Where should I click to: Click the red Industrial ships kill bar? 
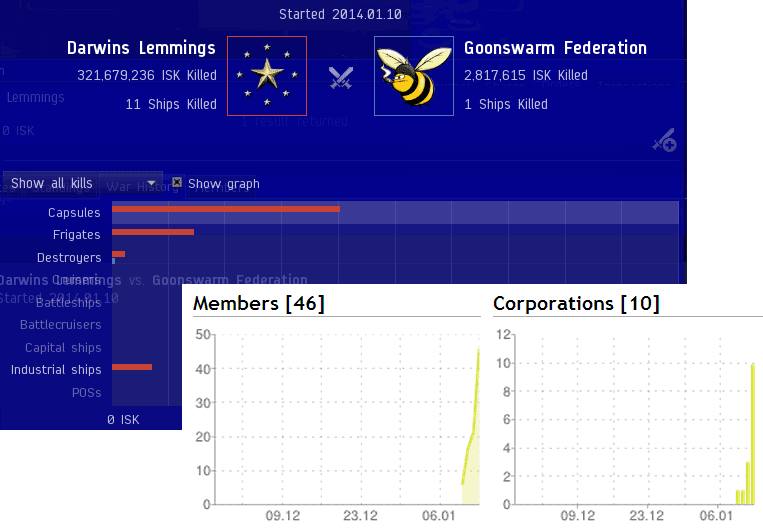132,367
